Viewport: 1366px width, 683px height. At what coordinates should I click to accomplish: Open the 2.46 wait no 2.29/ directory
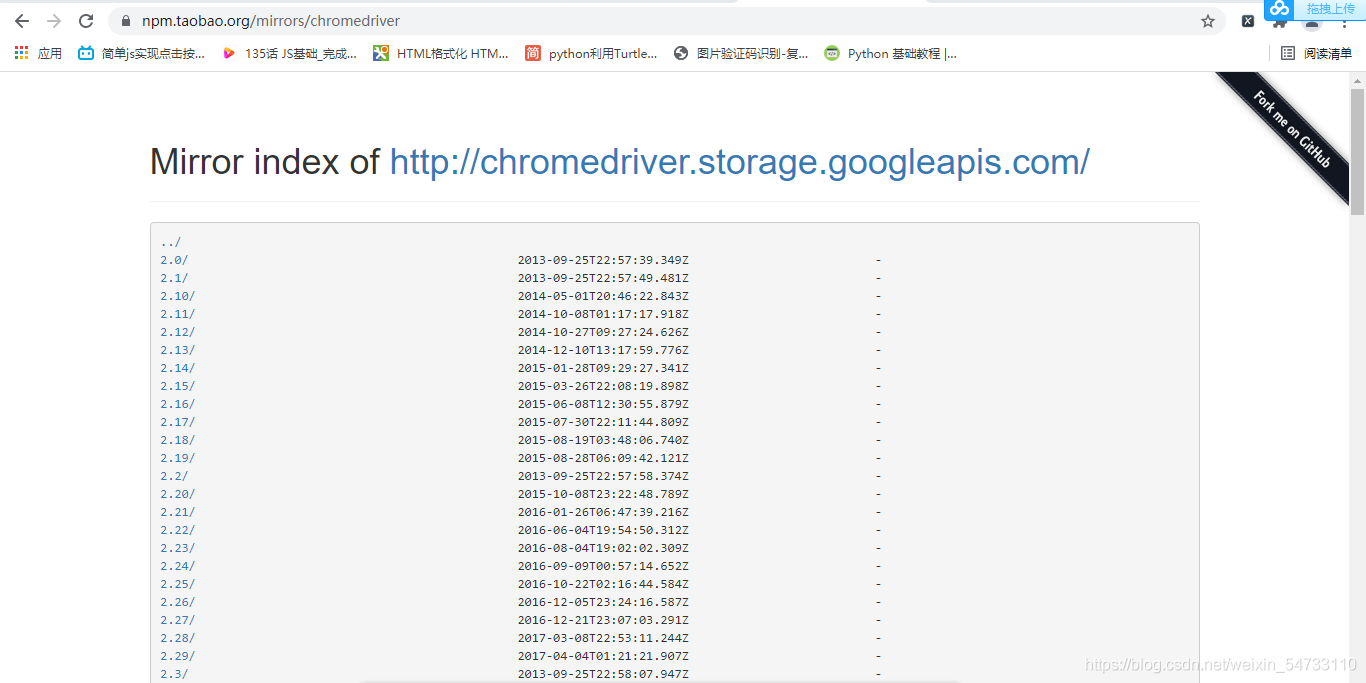[x=177, y=656]
